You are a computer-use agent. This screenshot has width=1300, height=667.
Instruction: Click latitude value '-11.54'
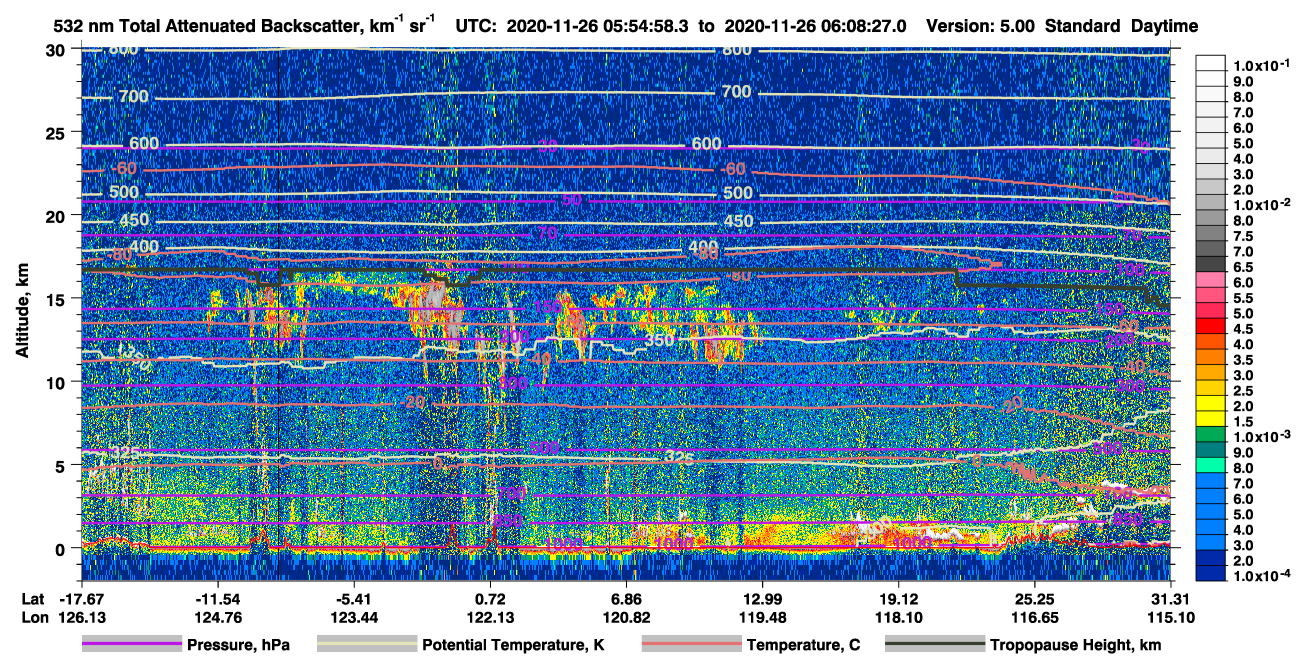point(218,599)
